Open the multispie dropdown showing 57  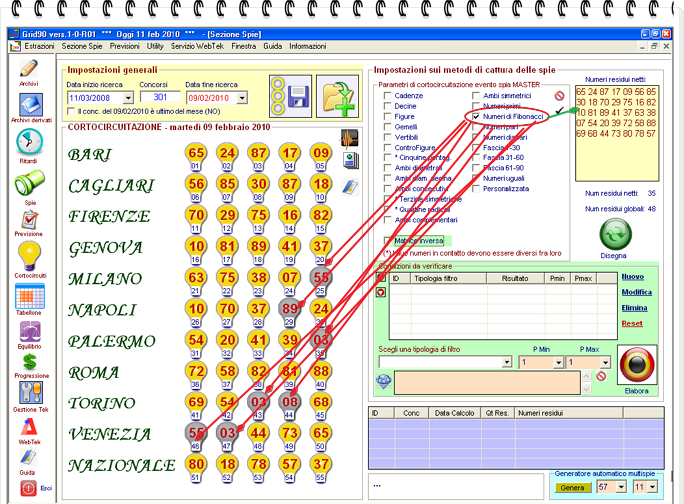(x=622, y=487)
